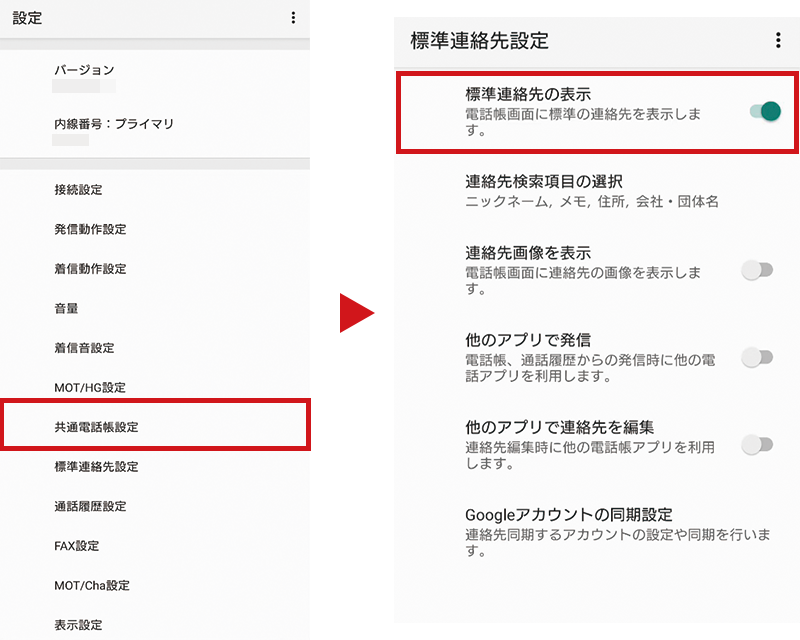Open 通話履歴設定 item
The width and height of the screenshot is (800, 640).
click(x=155, y=506)
